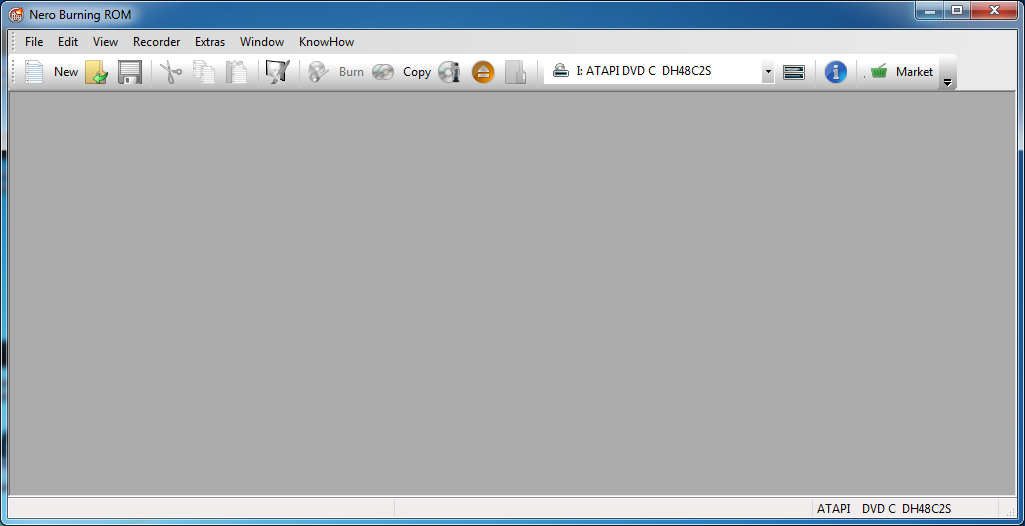Open an existing compilation with folder icon
The height and width of the screenshot is (526, 1025).
pyautogui.click(x=97, y=72)
